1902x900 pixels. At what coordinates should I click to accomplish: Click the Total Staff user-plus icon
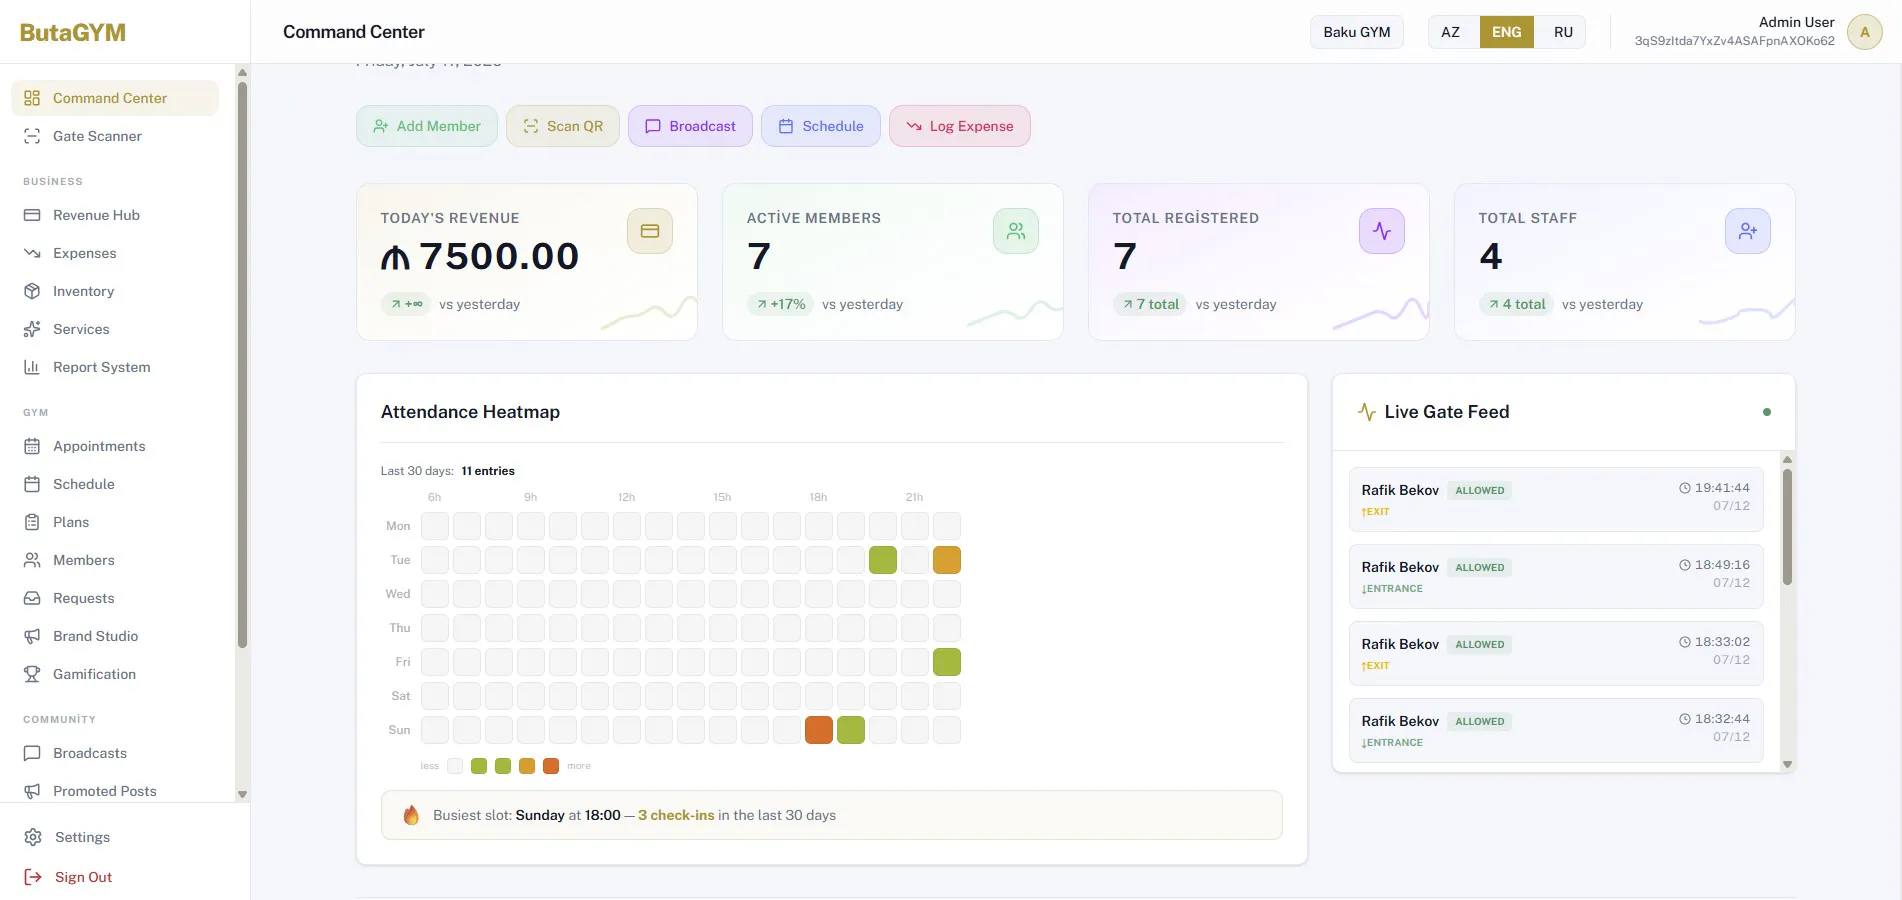click(x=1748, y=231)
